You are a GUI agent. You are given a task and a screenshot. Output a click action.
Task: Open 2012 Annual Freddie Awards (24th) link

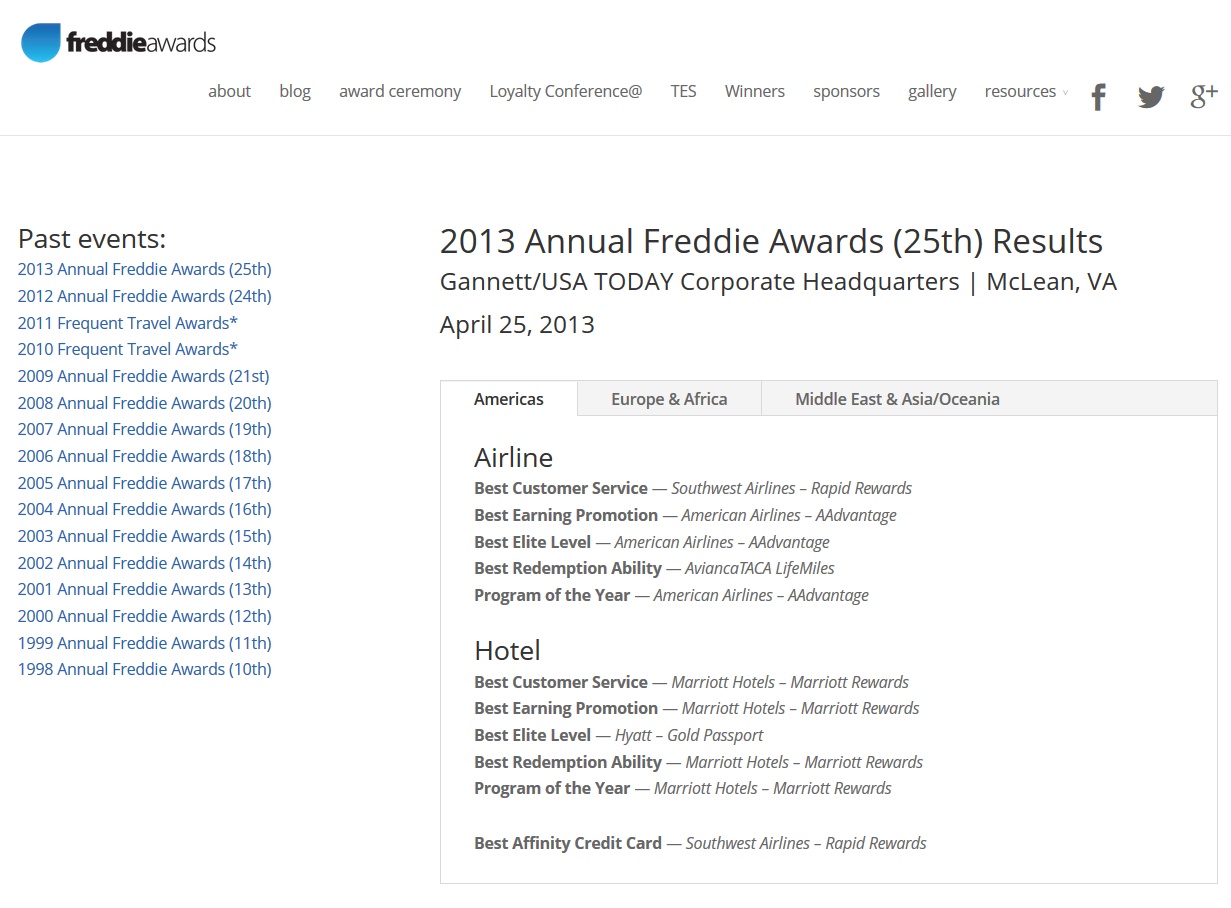(x=144, y=296)
